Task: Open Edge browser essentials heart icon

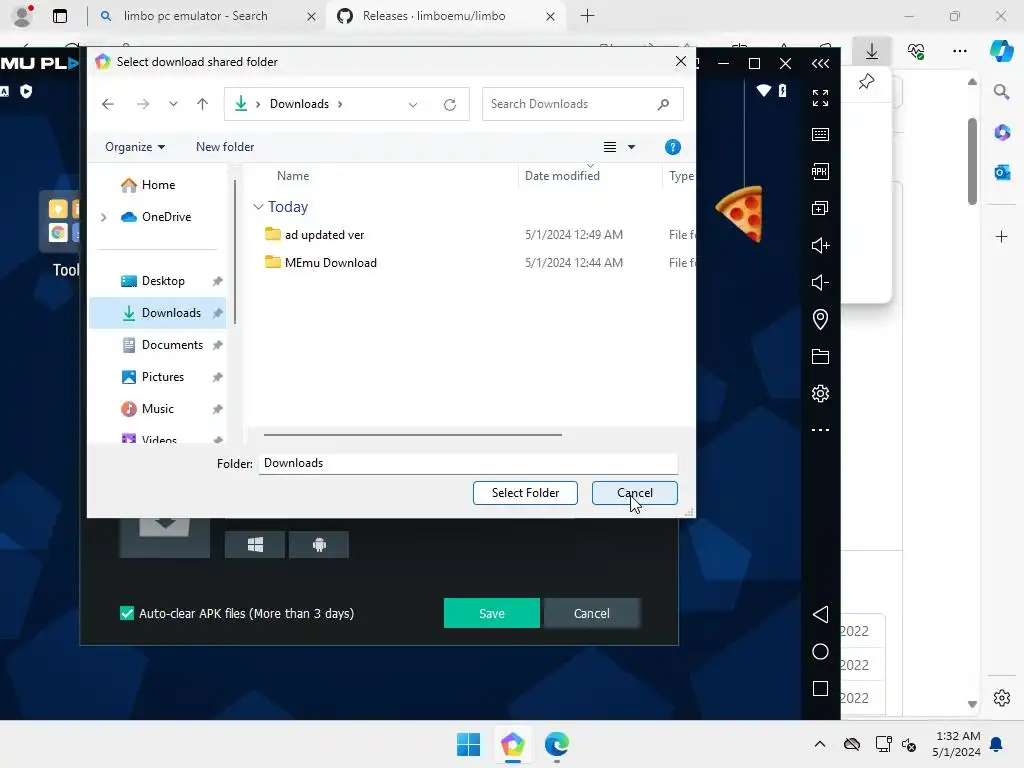Action: (x=916, y=51)
